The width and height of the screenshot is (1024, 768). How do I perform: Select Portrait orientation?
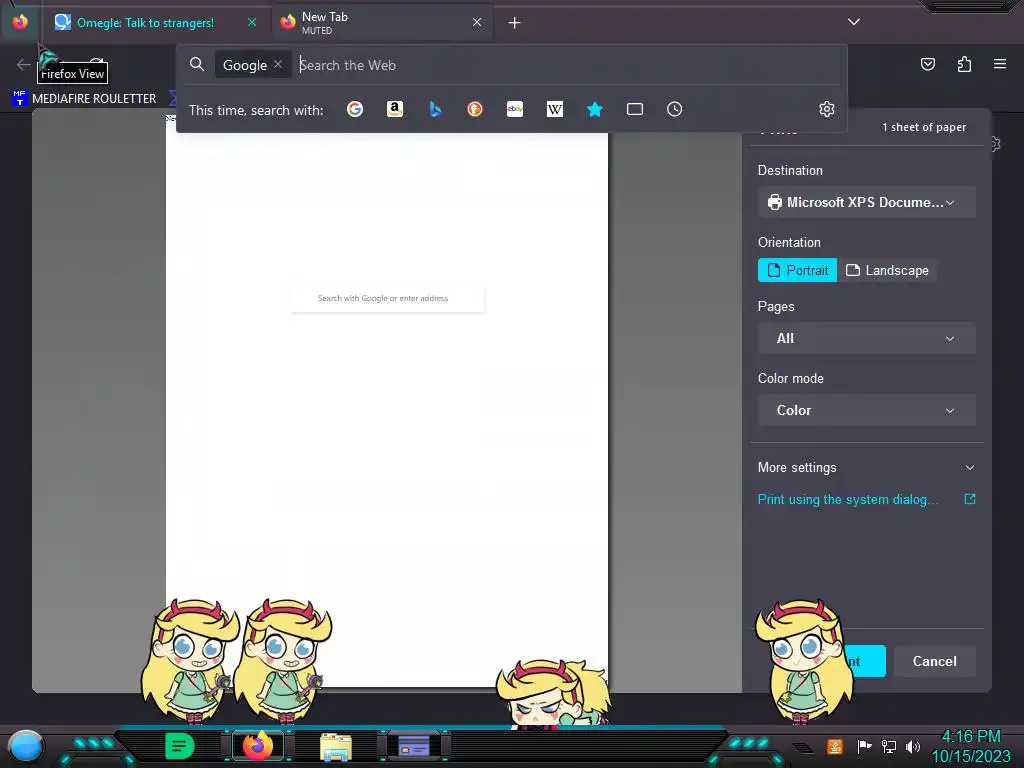(x=797, y=270)
